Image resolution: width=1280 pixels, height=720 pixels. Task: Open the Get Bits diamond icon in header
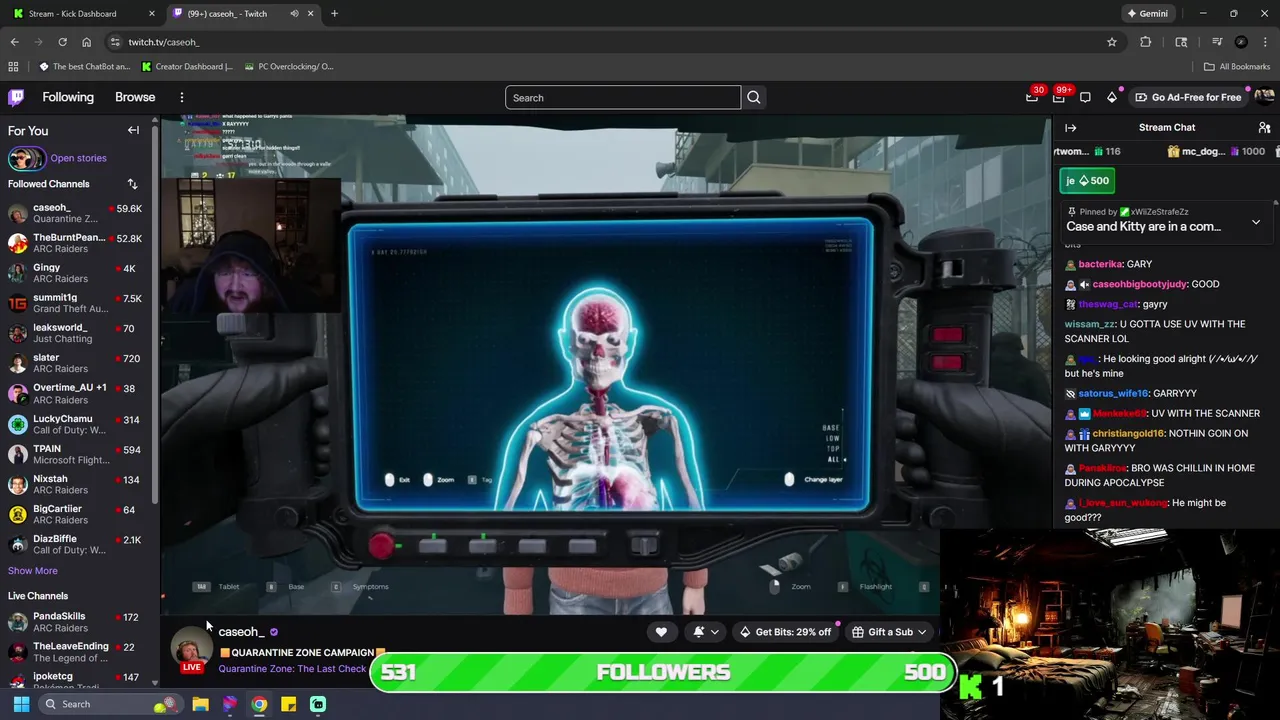[x=1111, y=97]
